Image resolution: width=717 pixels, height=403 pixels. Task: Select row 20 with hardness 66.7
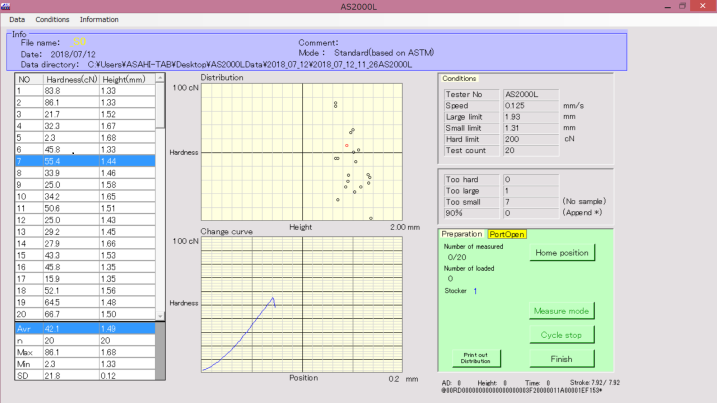[85, 314]
